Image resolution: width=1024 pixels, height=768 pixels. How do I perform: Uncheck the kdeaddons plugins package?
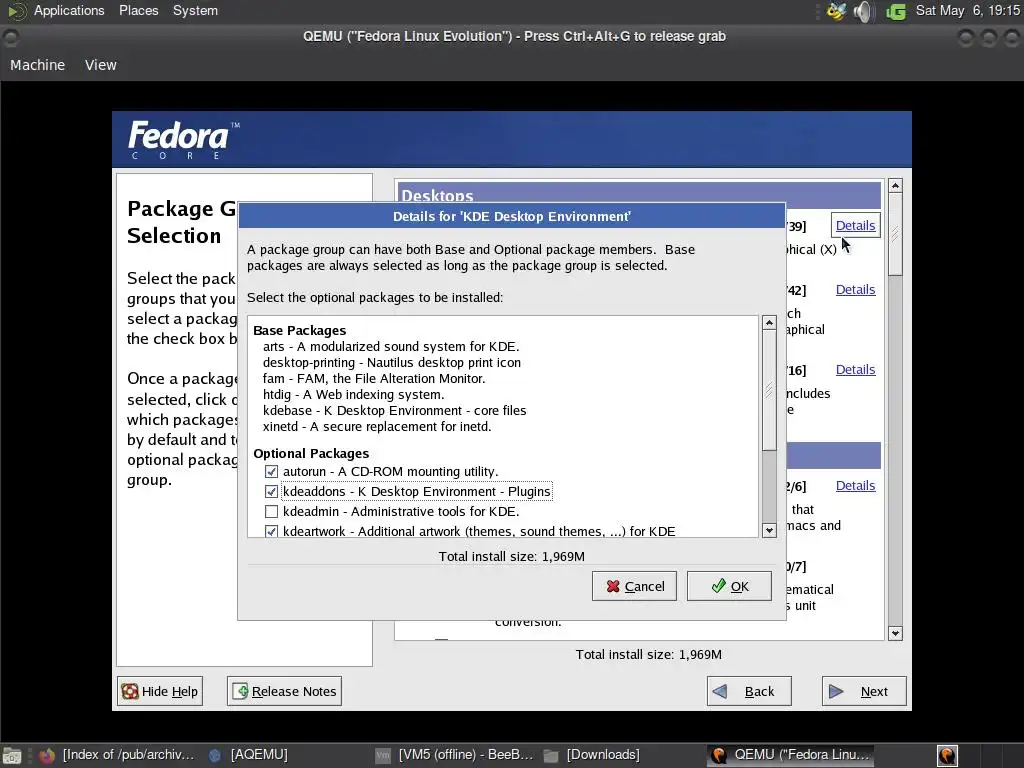(271, 491)
